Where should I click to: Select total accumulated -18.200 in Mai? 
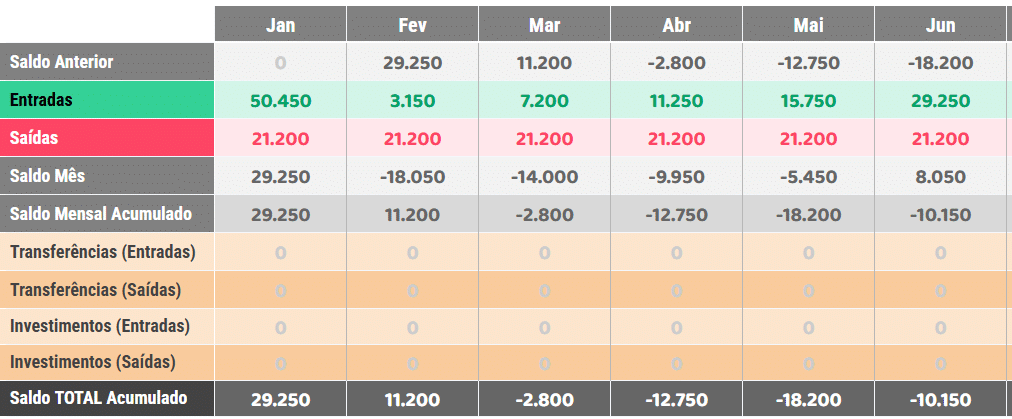tap(809, 400)
